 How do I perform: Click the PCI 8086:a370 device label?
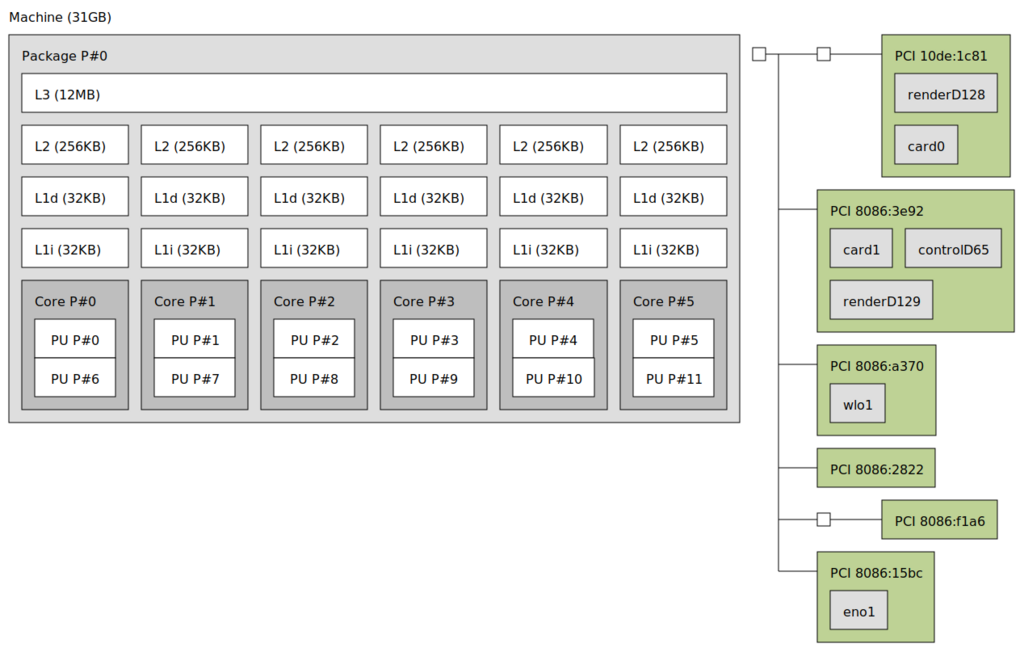pyautogui.click(x=876, y=367)
